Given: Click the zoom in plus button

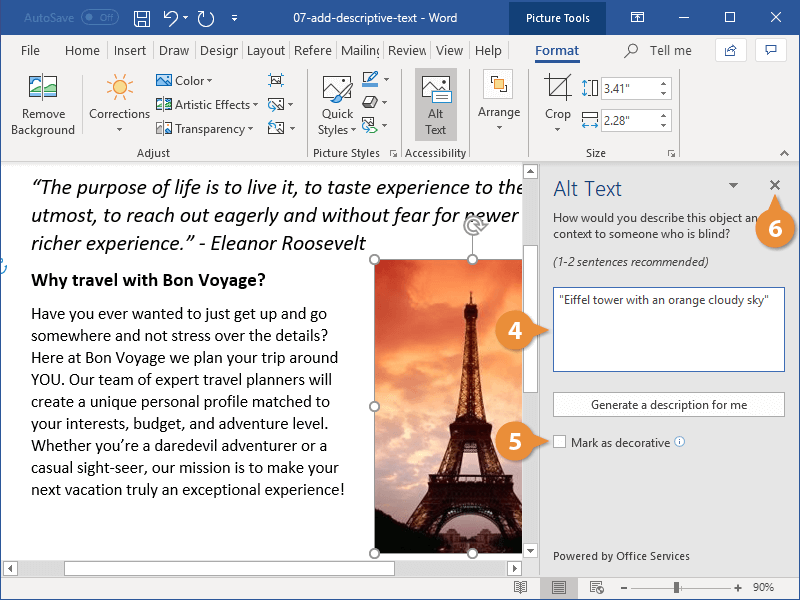Looking at the screenshot, I should click(738, 588).
